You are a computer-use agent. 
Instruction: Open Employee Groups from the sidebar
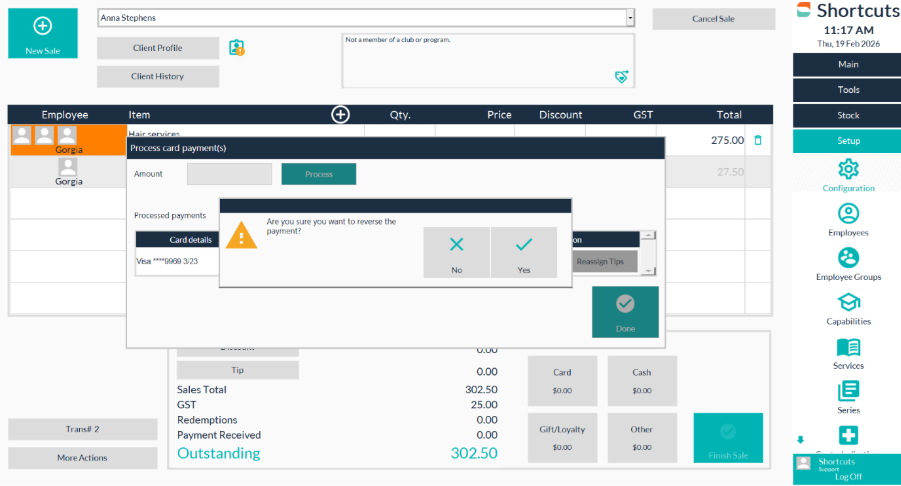(x=848, y=258)
